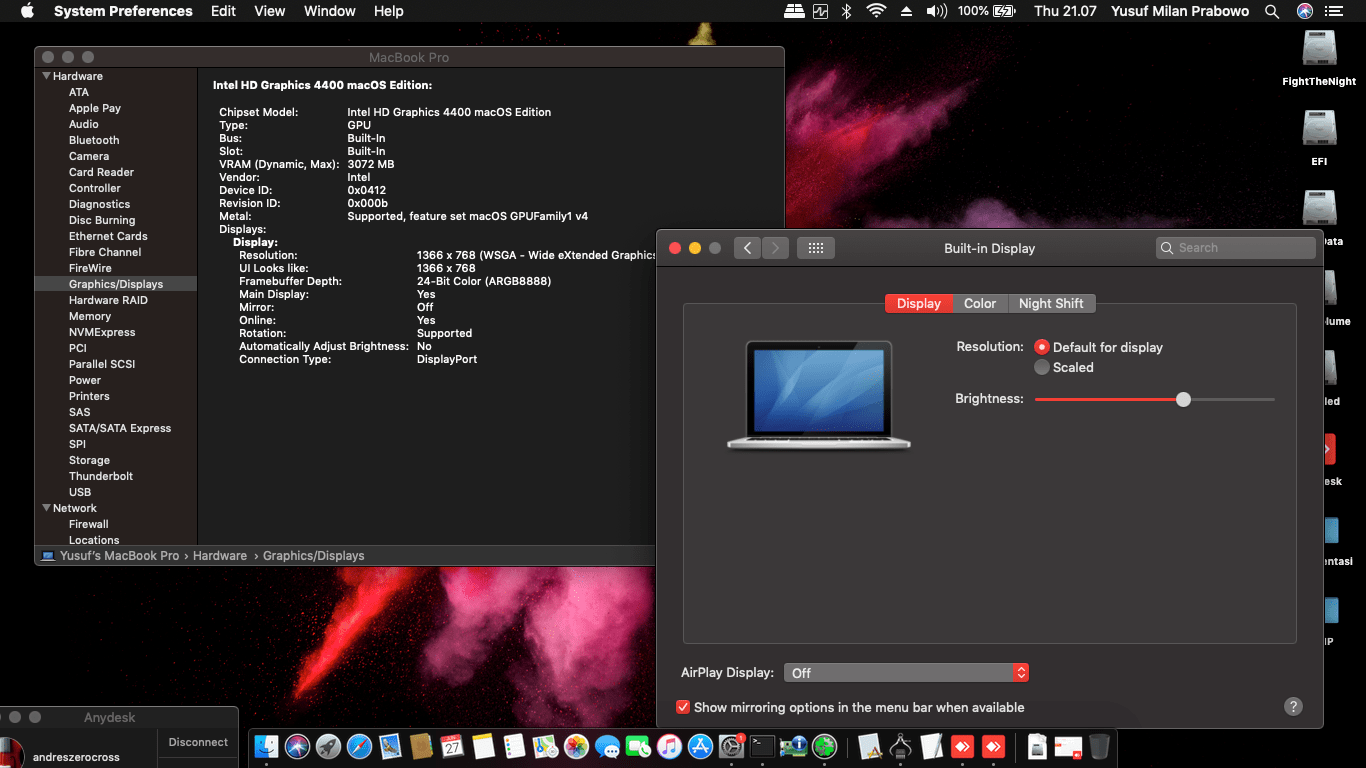
Task: Open Notification Center list icon
Action: click(1333, 11)
